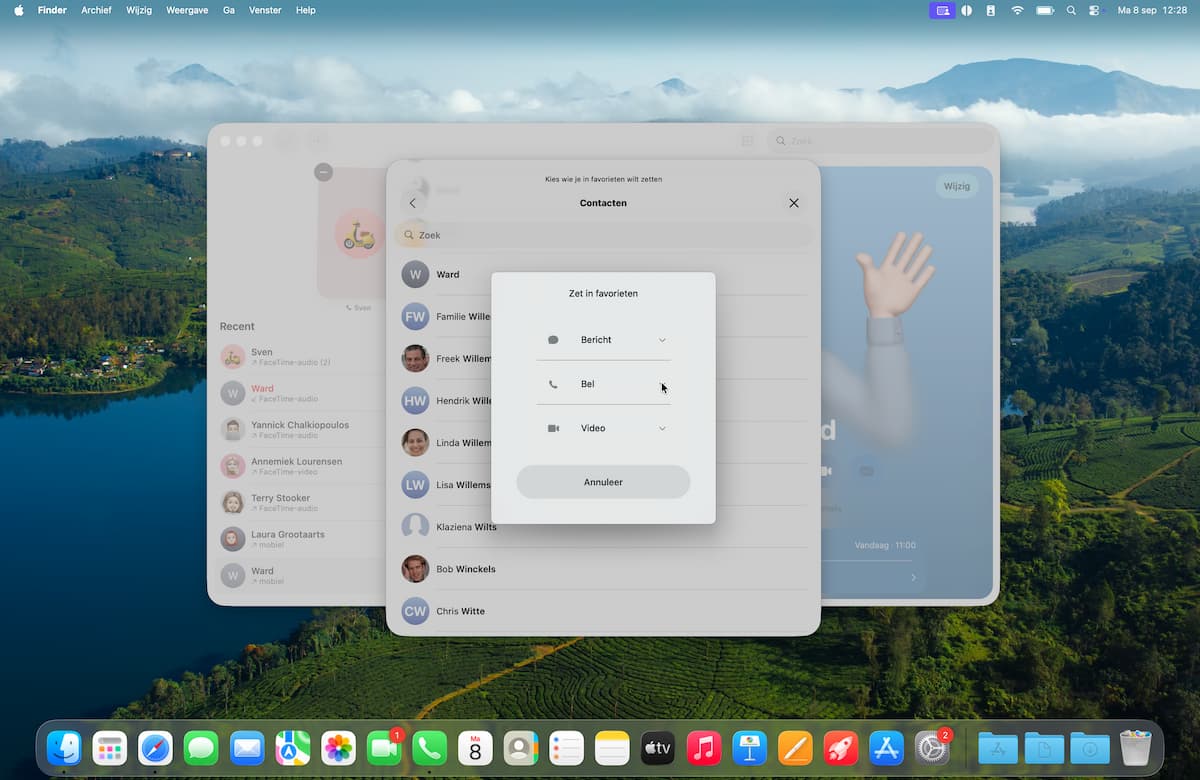The image size is (1200, 780).
Task: Open Spotlight search in the menu bar
Action: 1071,10
